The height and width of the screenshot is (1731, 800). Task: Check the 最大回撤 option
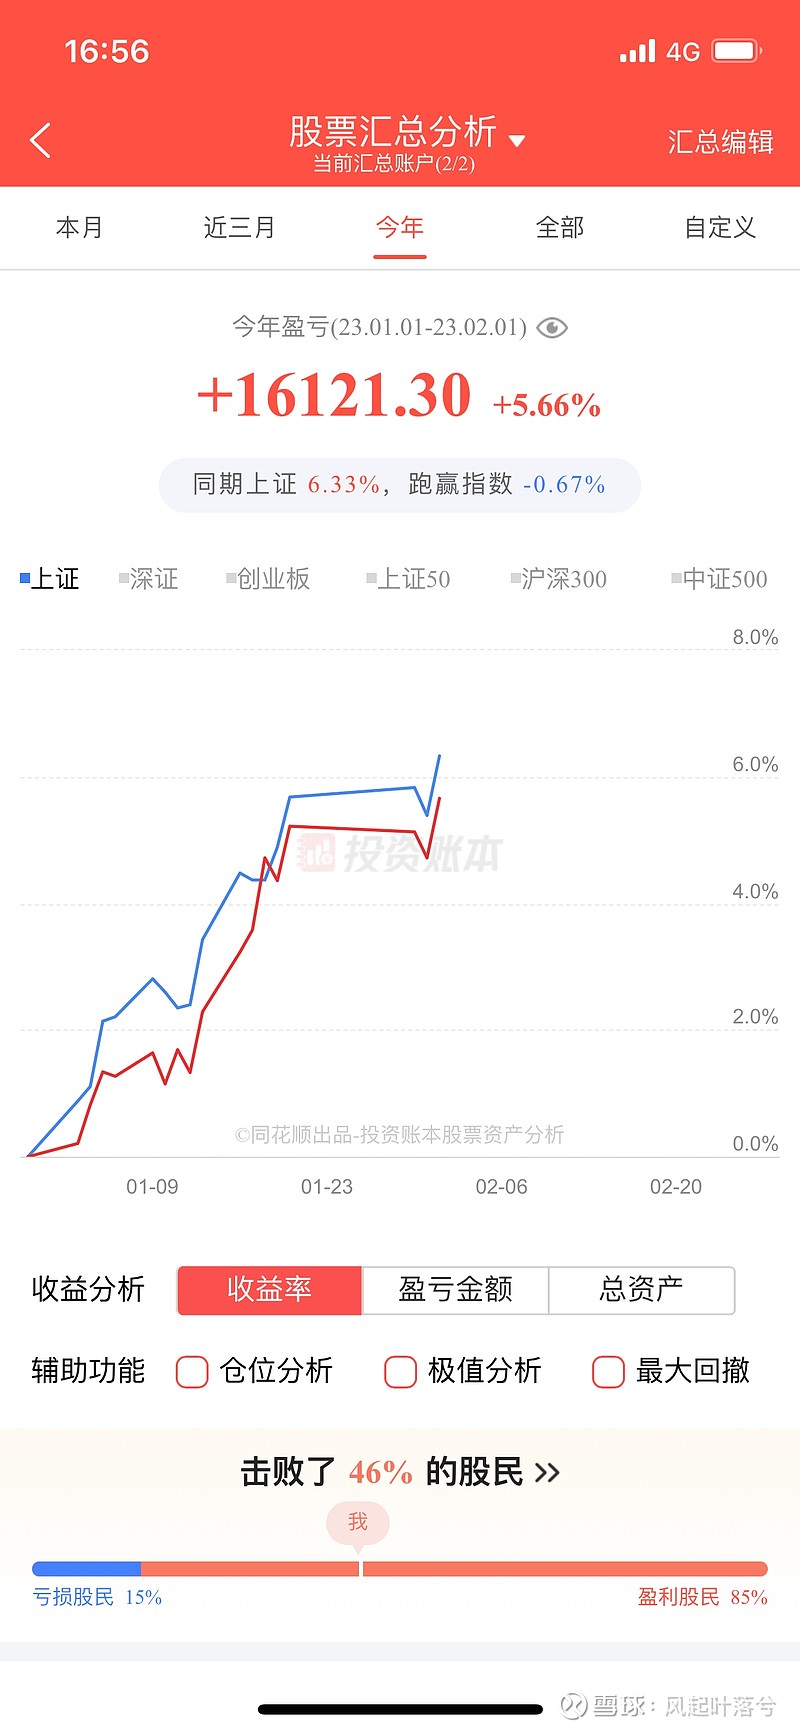pos(608,1372)
